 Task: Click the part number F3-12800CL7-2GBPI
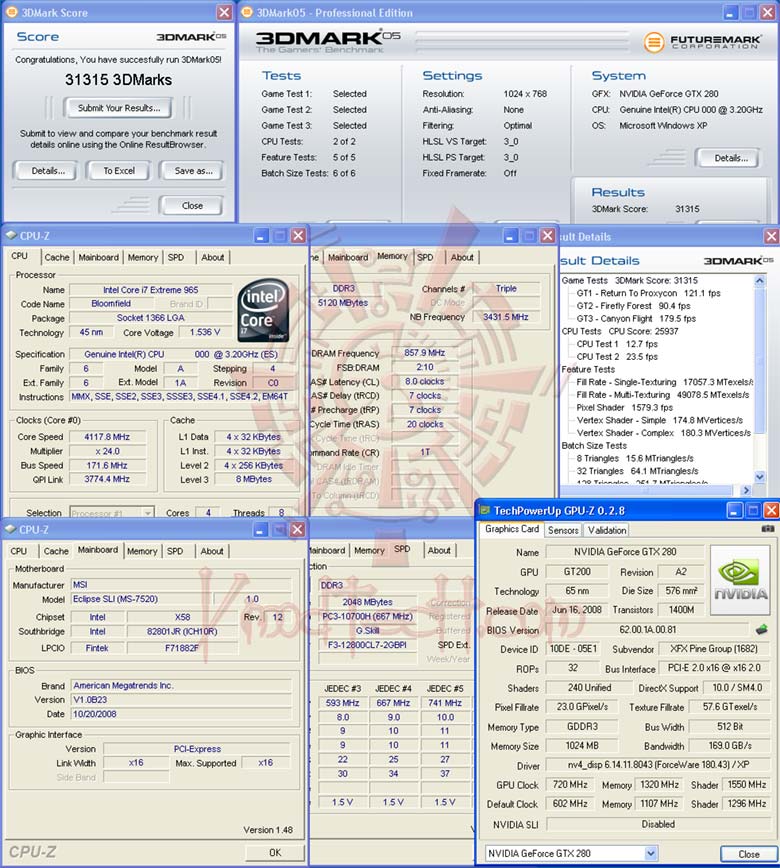(367, 645)
